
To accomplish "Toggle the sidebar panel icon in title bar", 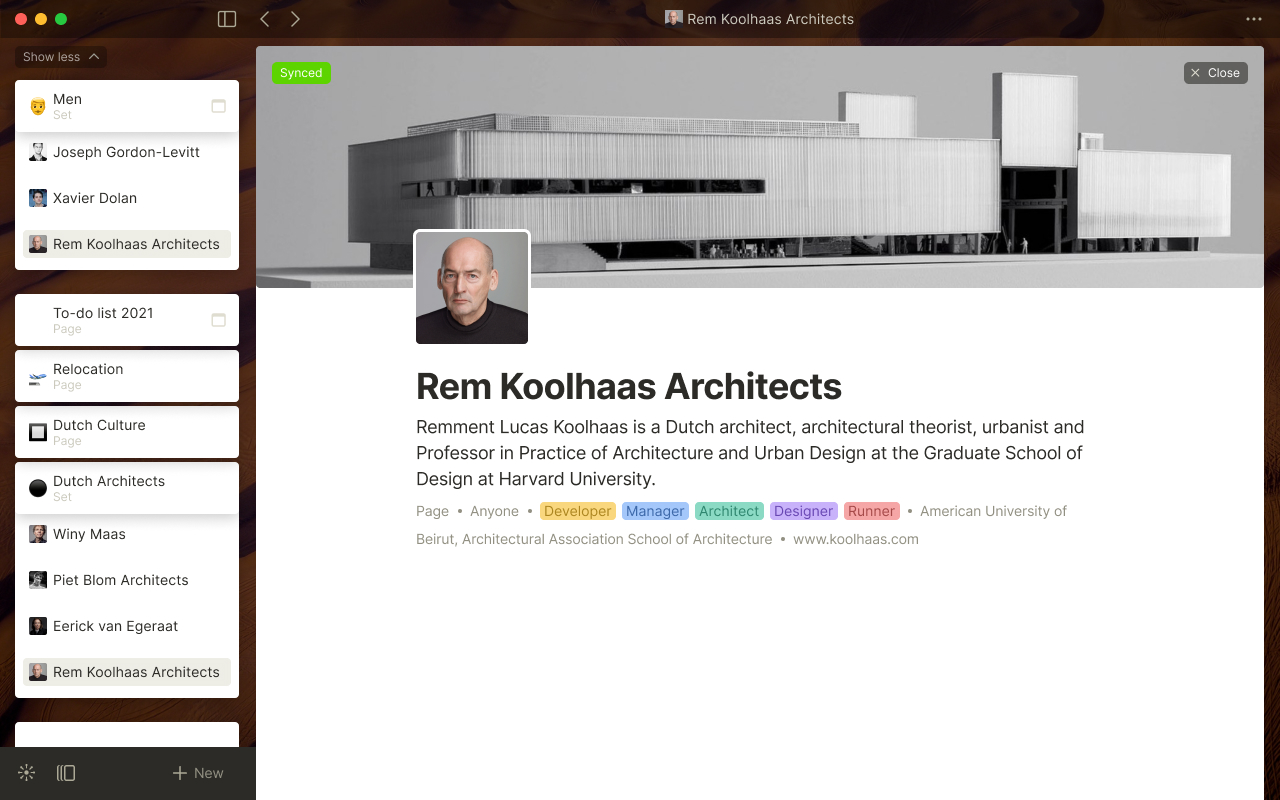I will 227,19.
